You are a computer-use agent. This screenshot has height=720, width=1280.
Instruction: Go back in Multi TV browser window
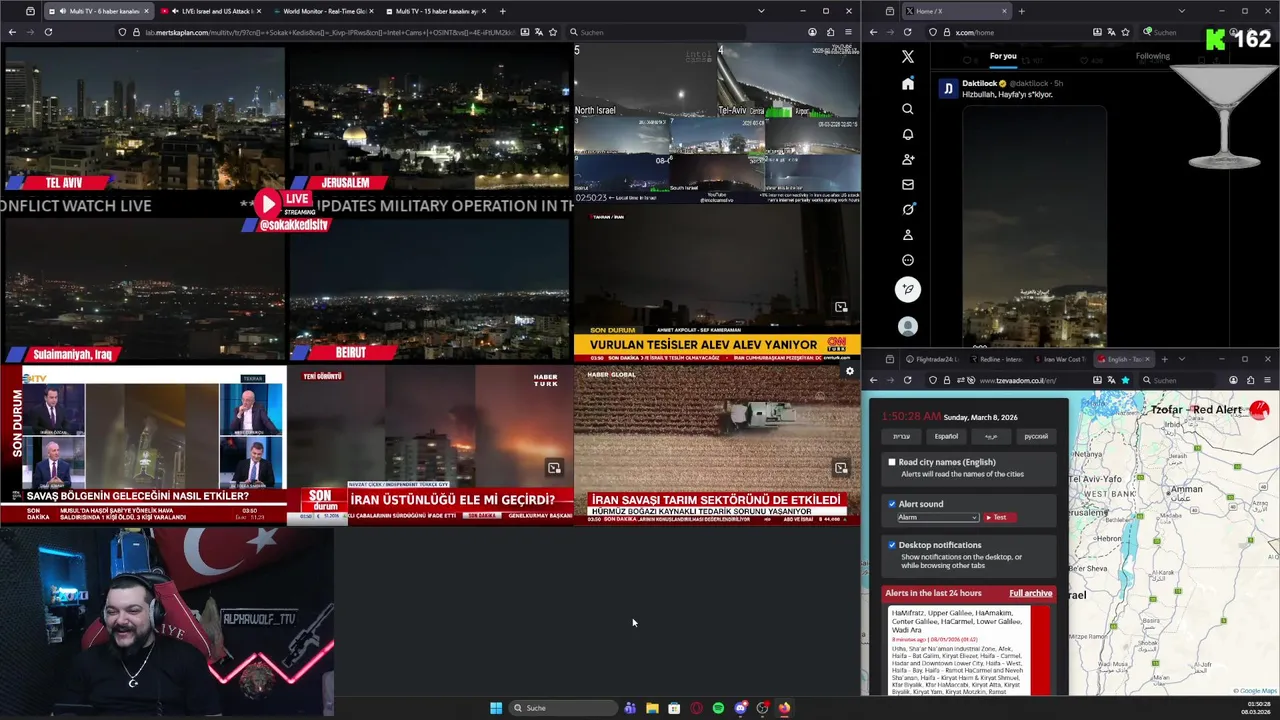click(x=12, y=32)
